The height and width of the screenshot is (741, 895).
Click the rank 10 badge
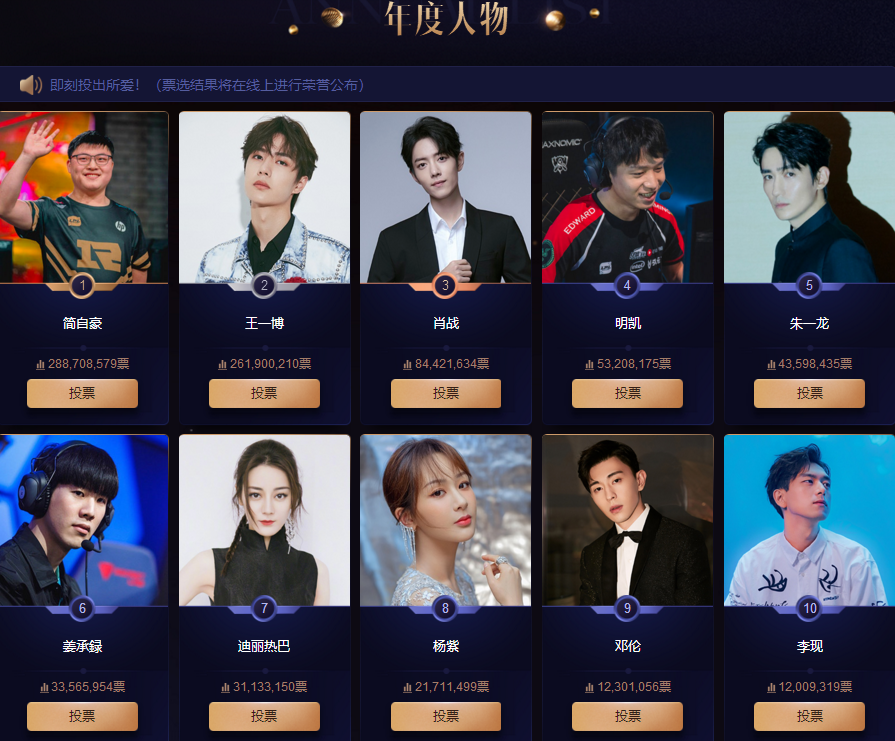click(x=809, y=609)
